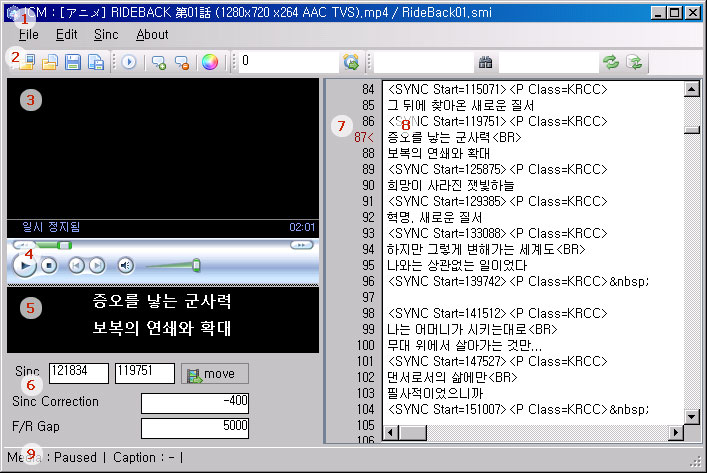Click the vertical scrollbar thumb
Viewport: 707px width, 473px height.
(x=692, y=130)
